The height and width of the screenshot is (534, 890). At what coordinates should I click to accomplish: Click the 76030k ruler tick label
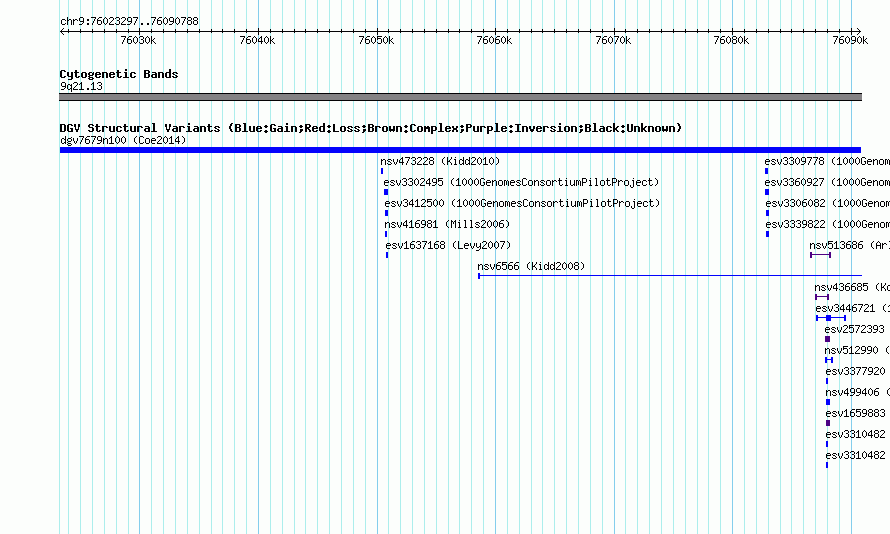138,40
